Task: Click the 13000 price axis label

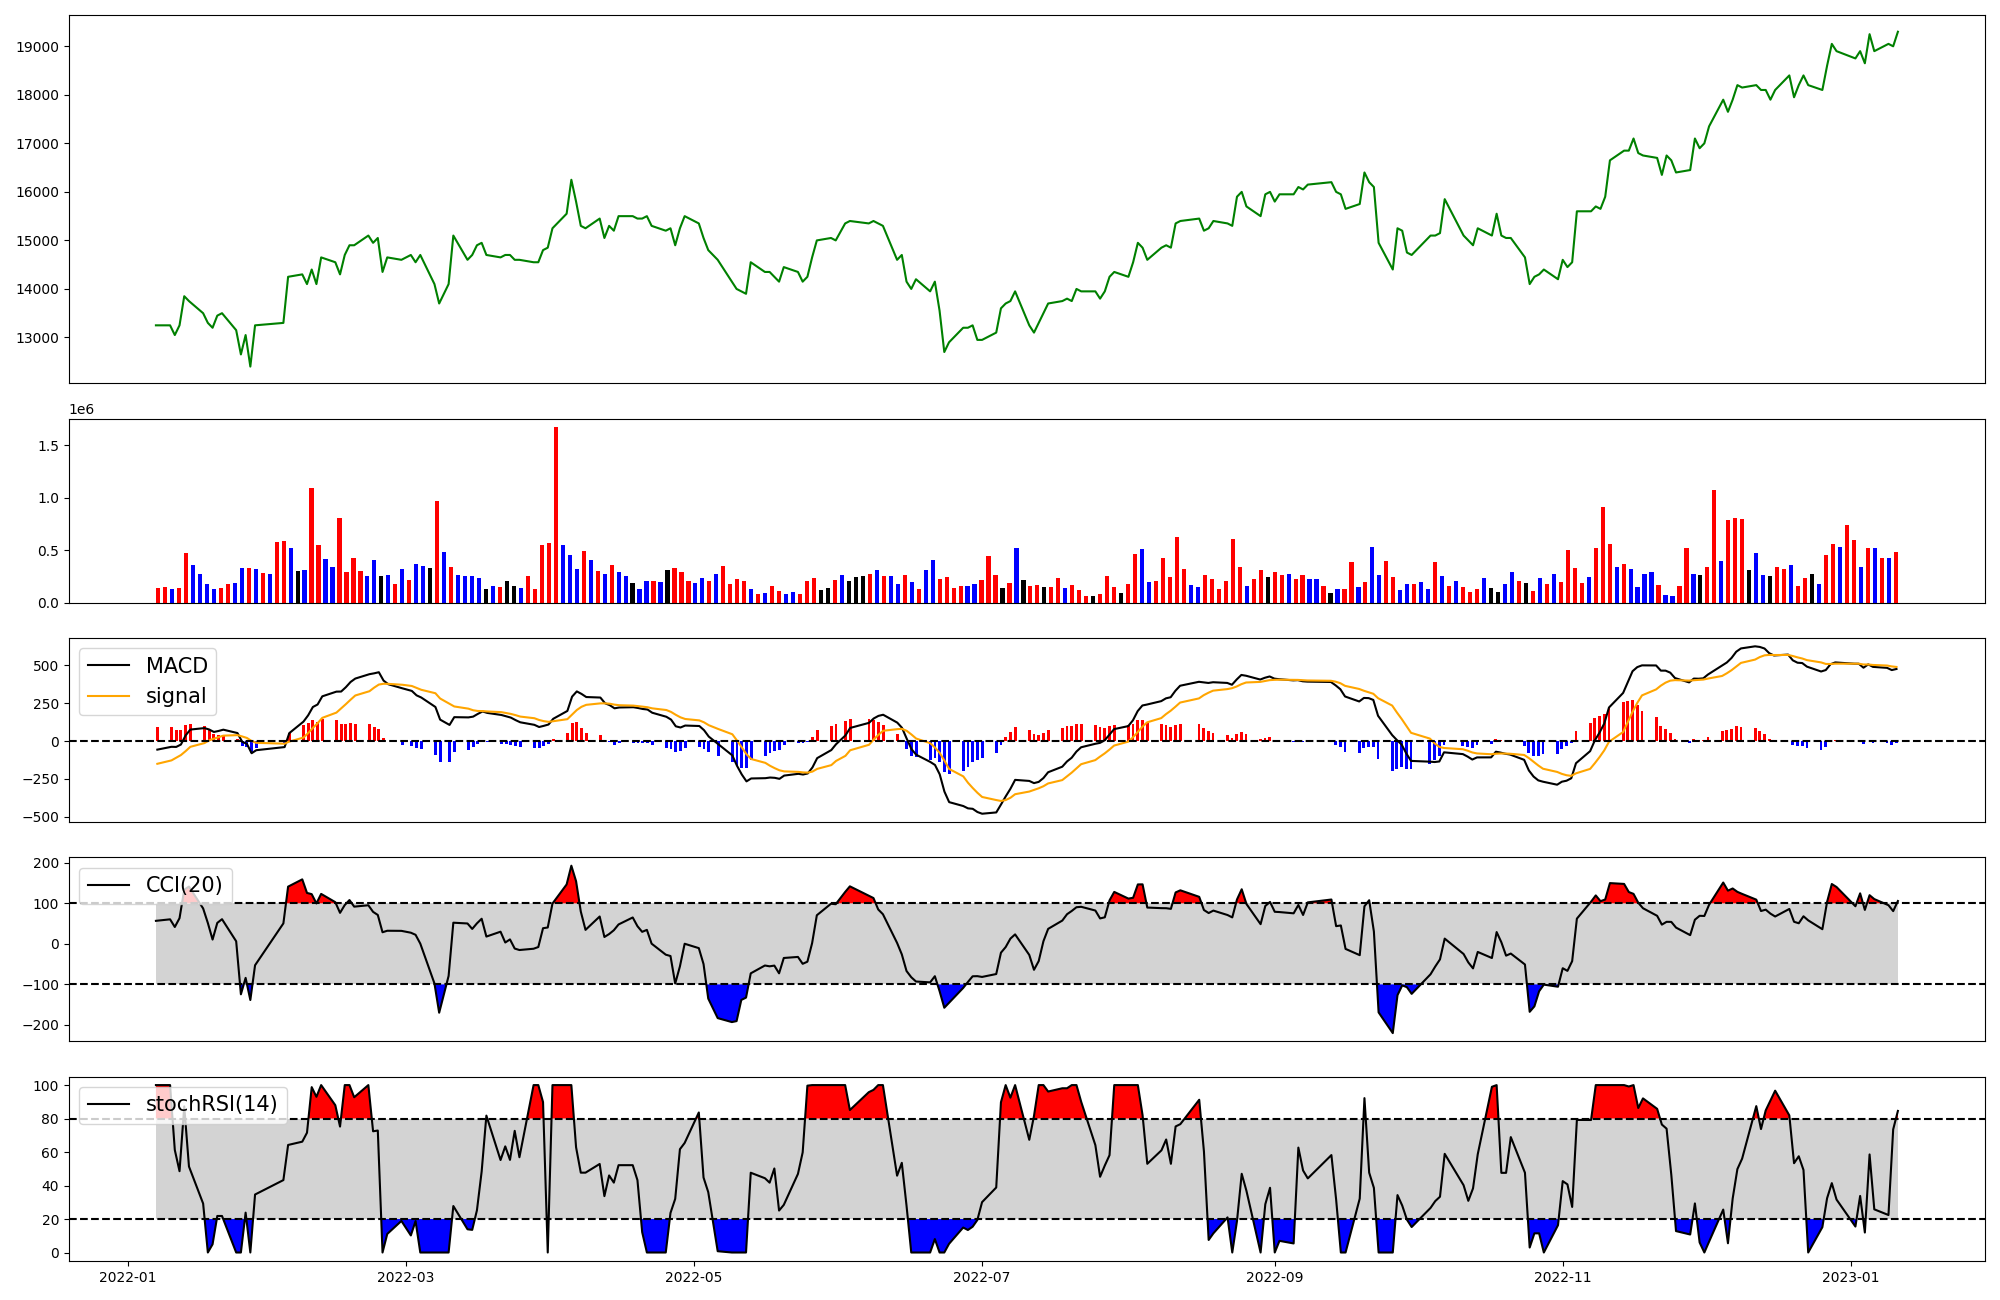Action: [38, 338]
